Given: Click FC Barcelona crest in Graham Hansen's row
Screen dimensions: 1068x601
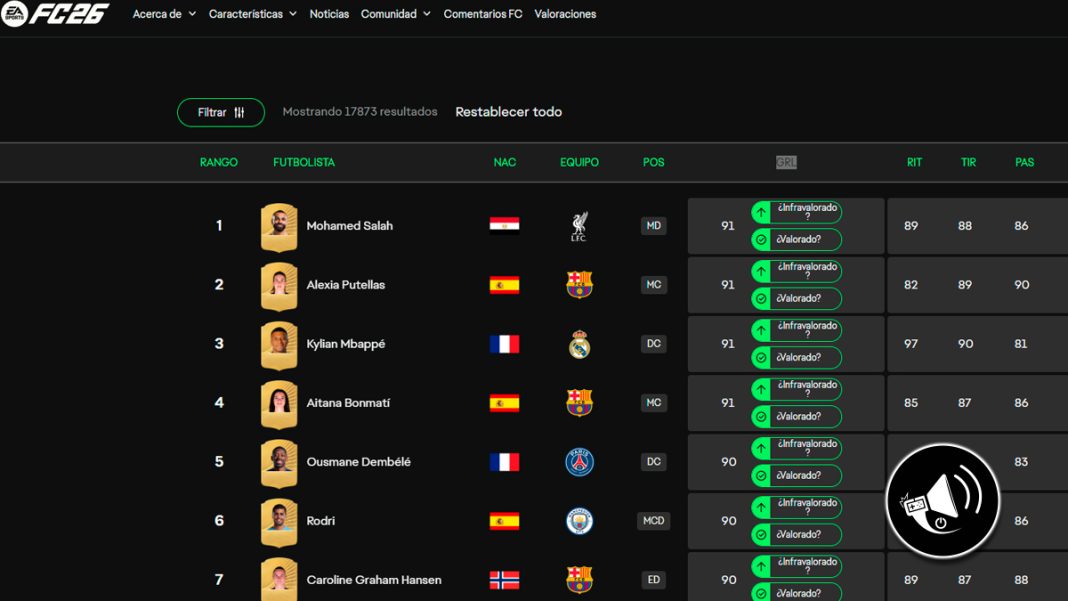Looking at the screenshot, I should tap(580, 580).
